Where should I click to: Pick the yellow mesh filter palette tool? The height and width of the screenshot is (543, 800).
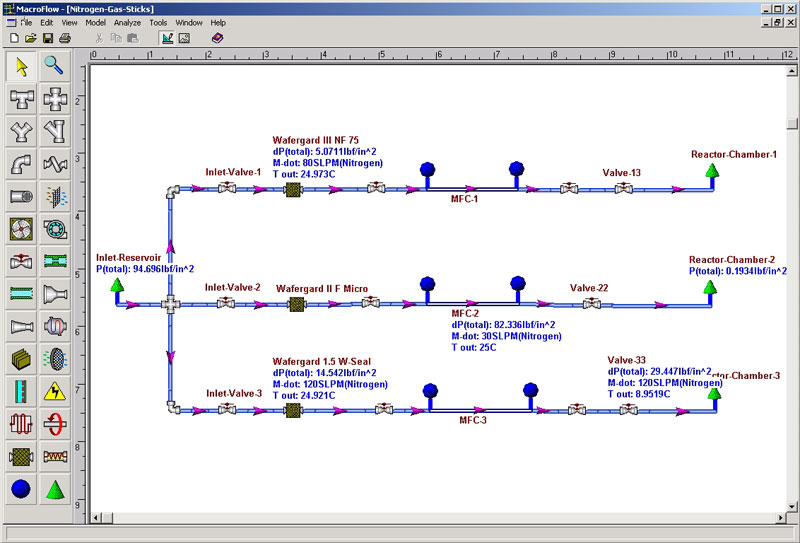pos(21,457)
